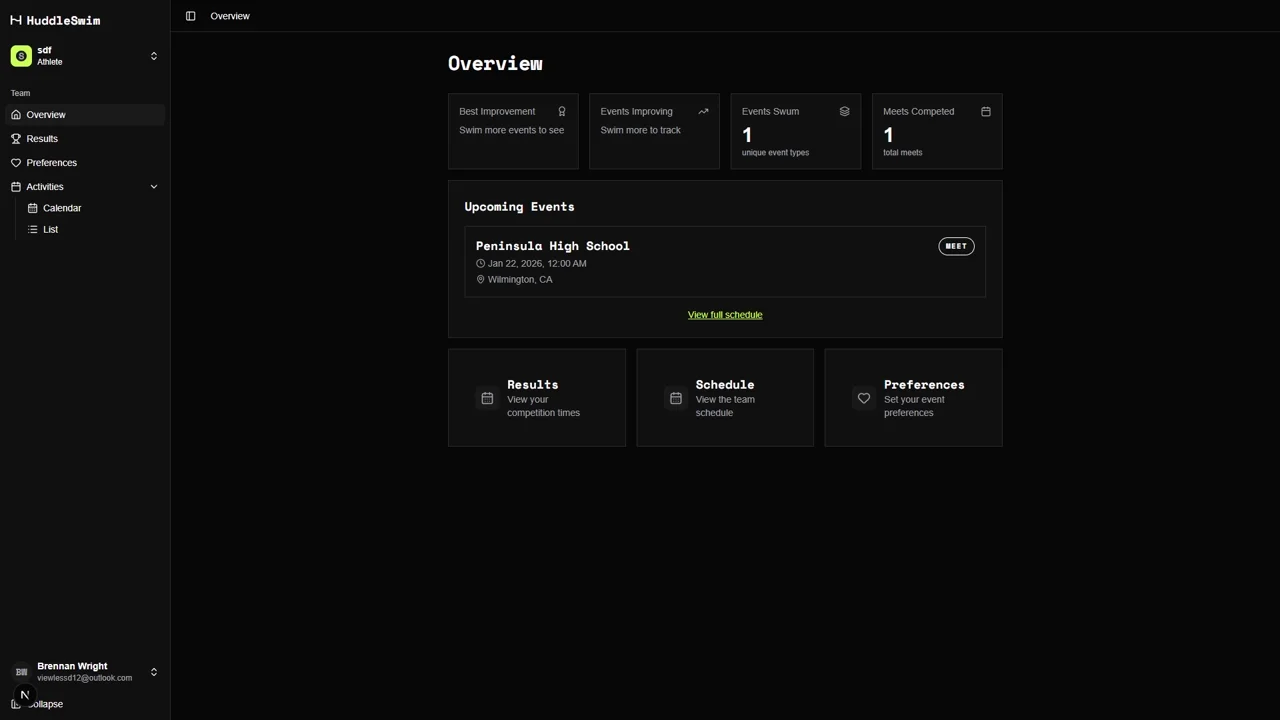Open Preferences via the heart icon
The width and height of the screenshot is (1280, 720).
pyautogui.click(x=16, y=162)
